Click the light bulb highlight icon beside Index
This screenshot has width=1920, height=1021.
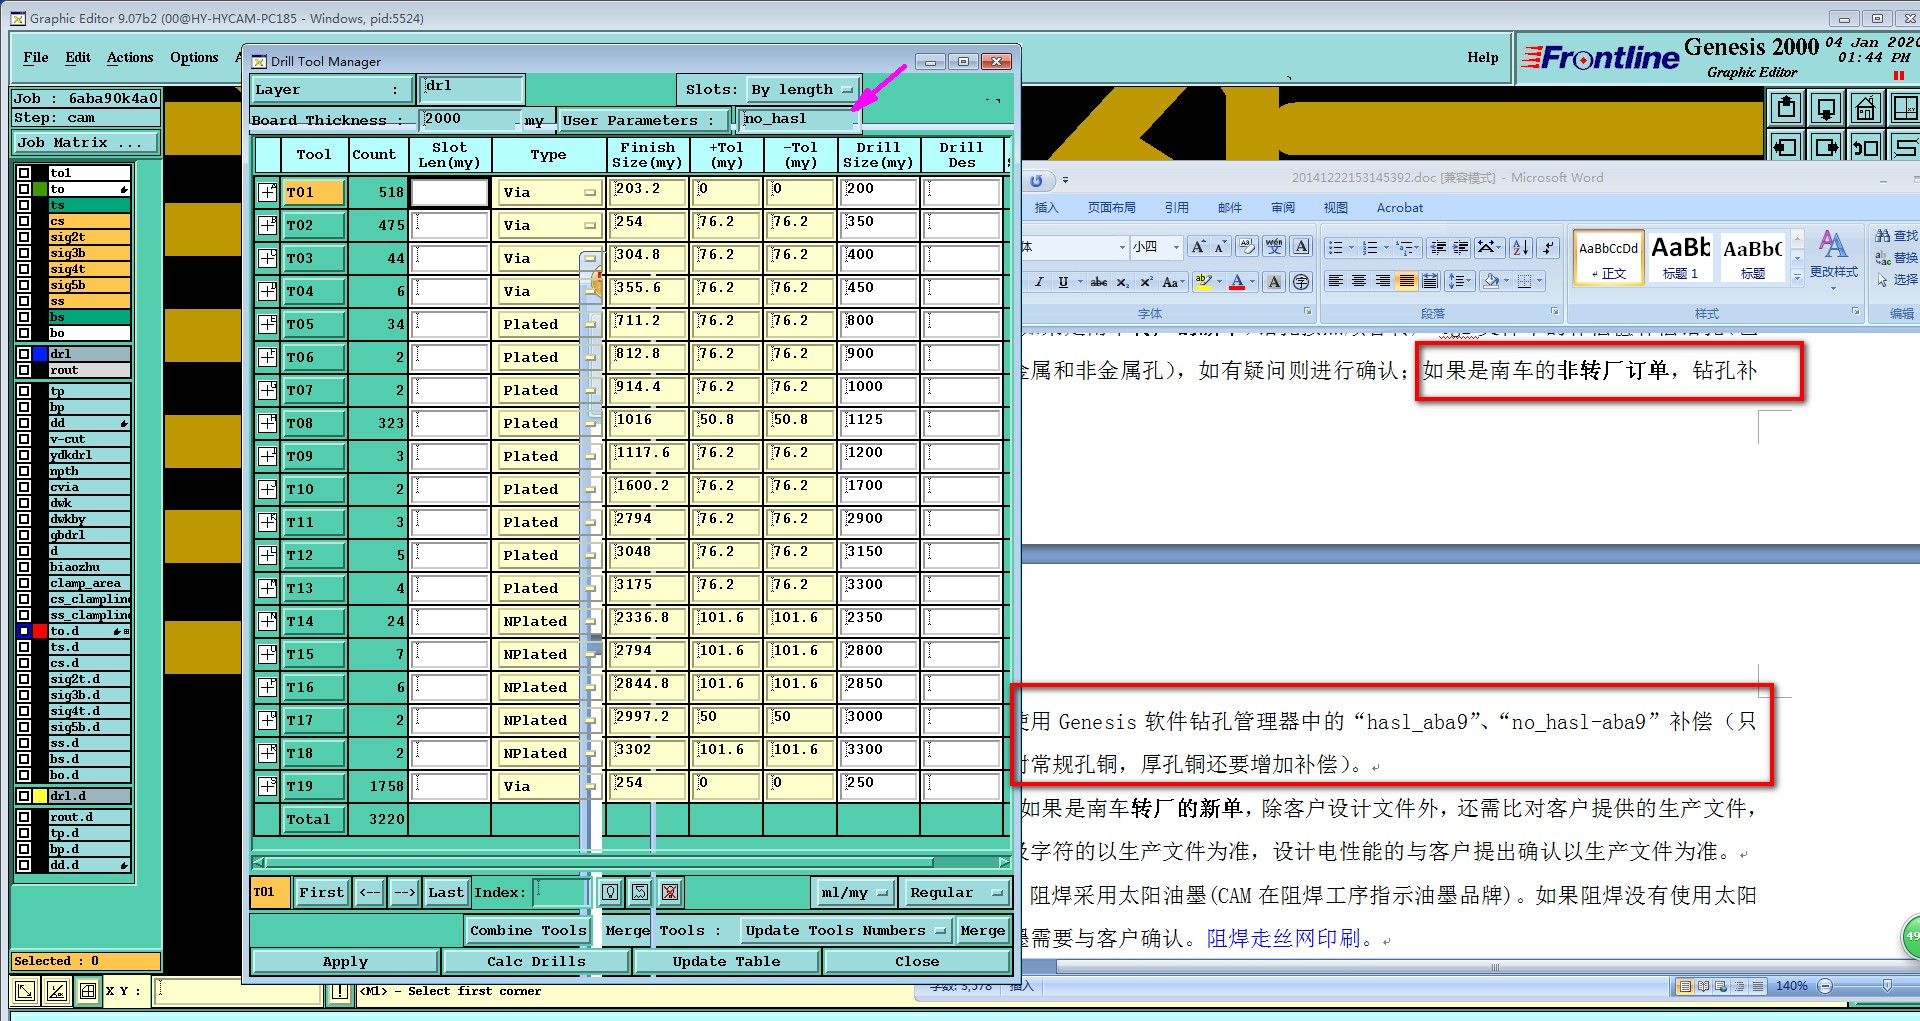pos(610,892)
